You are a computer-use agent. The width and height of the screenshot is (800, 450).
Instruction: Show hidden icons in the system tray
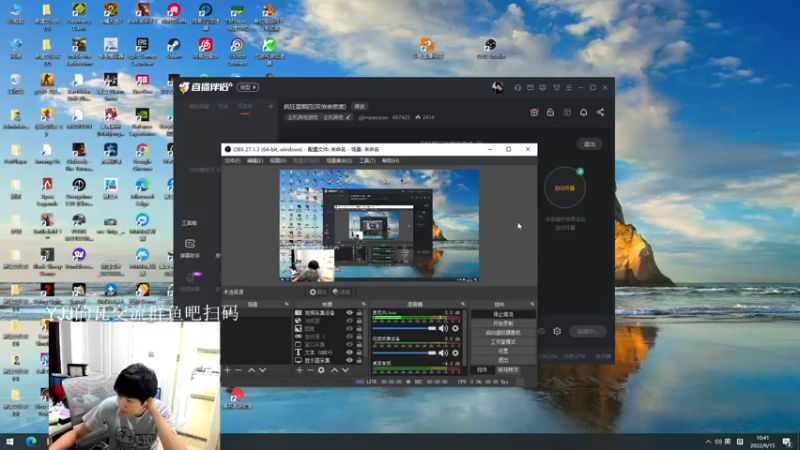(708, 442)
